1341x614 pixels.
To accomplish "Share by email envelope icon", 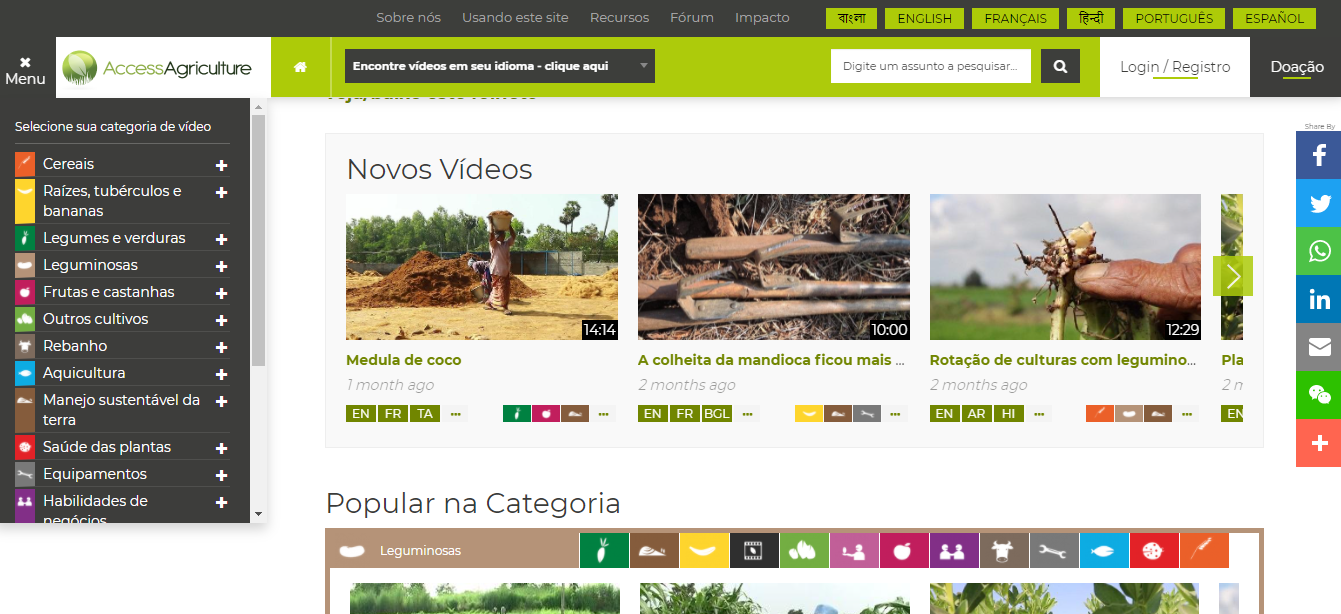I will [x=1318, y=347].
